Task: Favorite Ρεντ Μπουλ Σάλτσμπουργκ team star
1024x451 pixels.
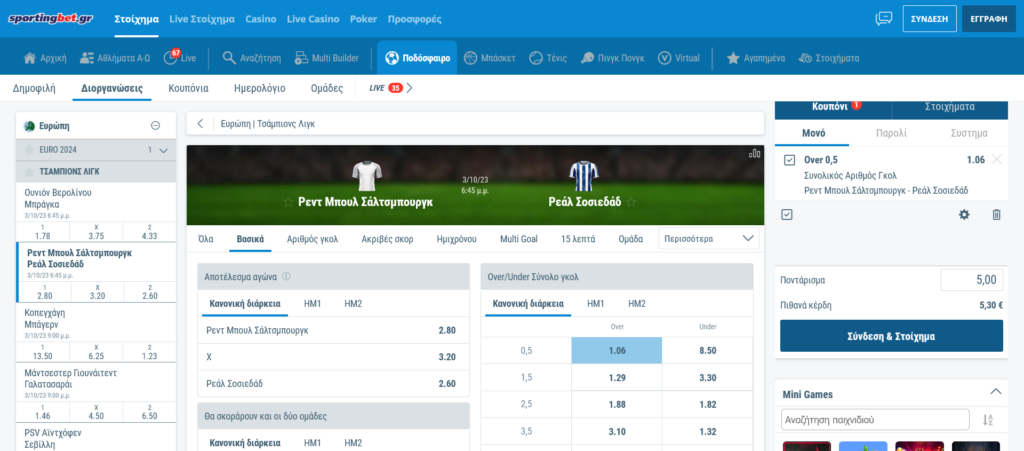Action: 288,202
